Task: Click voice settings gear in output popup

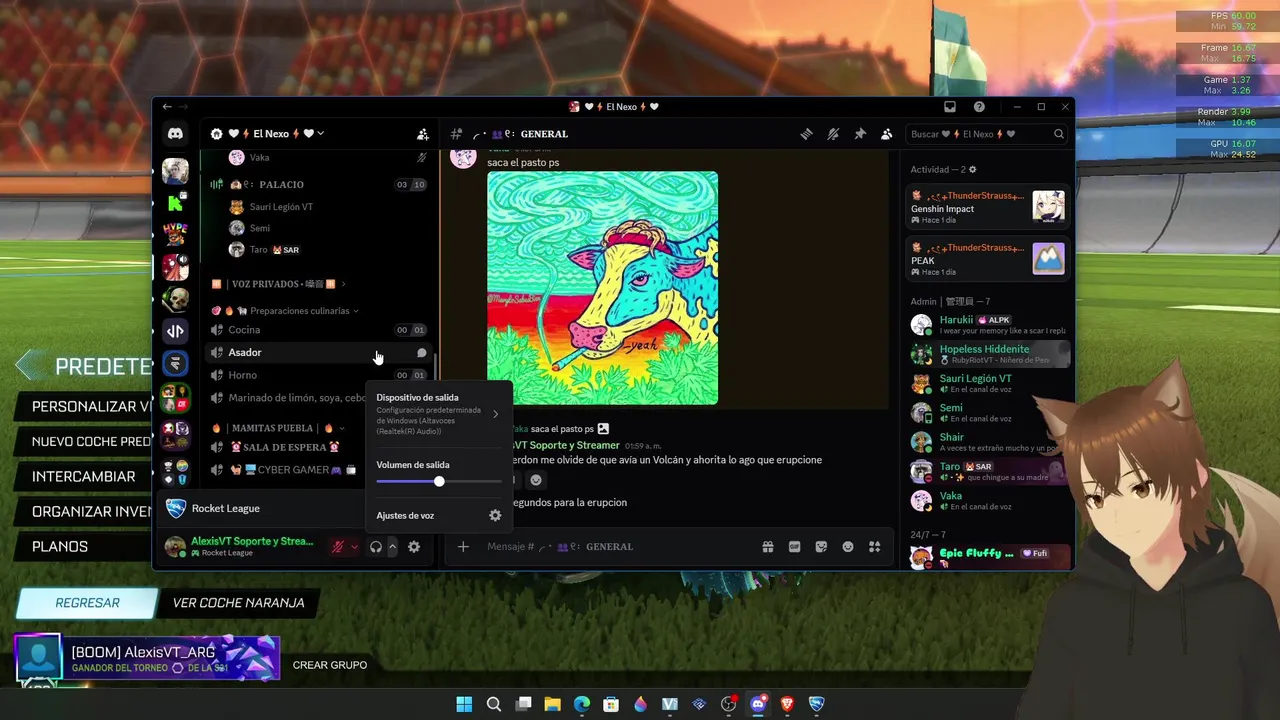Action: click(x=495, y=515)
